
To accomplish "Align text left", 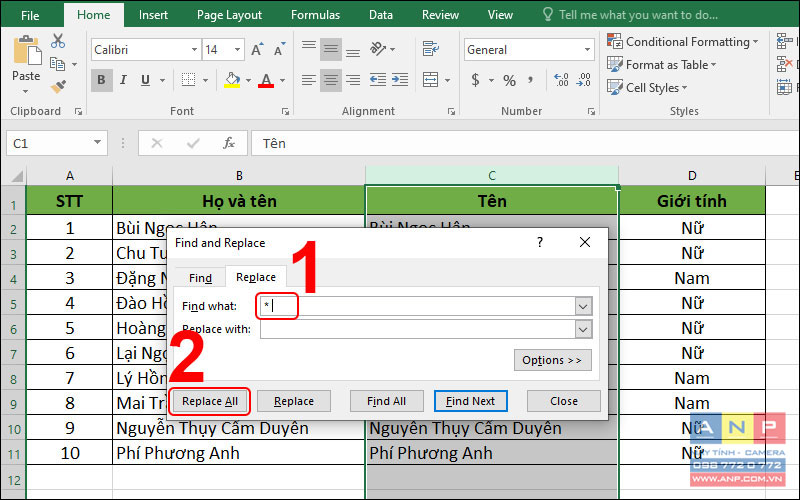I will tap(309, 80).
